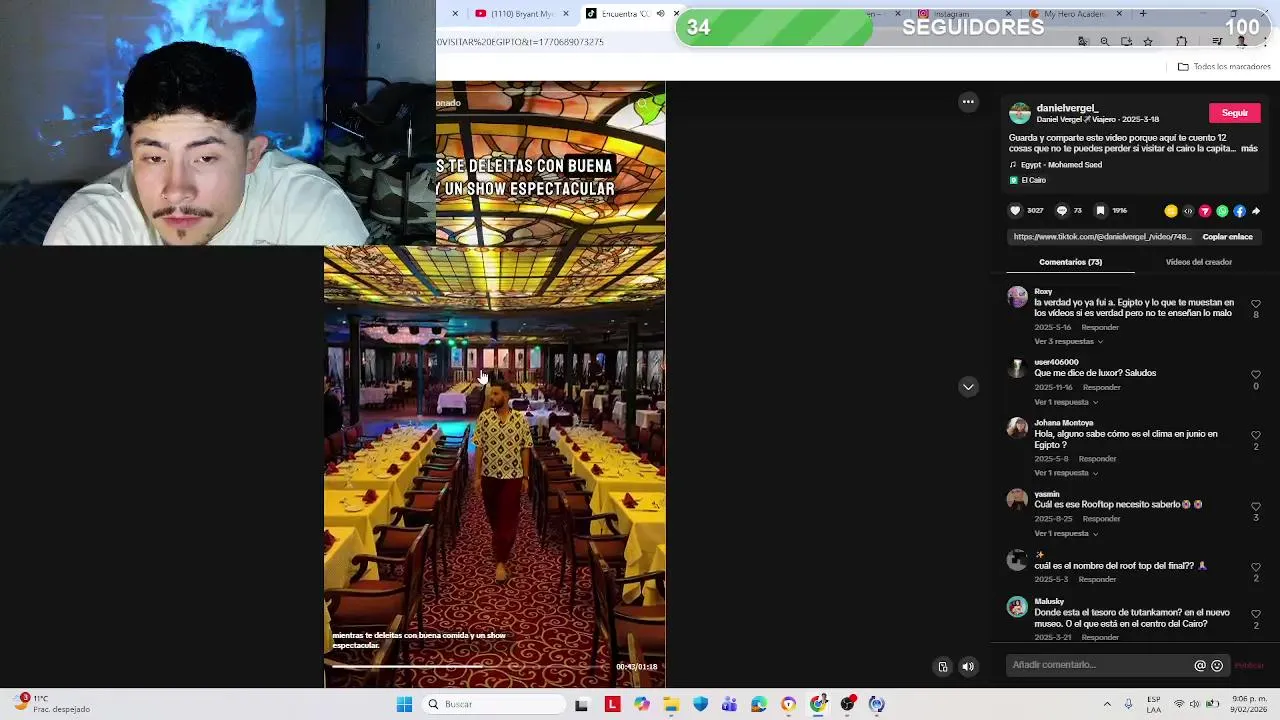Like user406000's comment about Luxor
The image size is (1280, 720).
point(1256,375)
